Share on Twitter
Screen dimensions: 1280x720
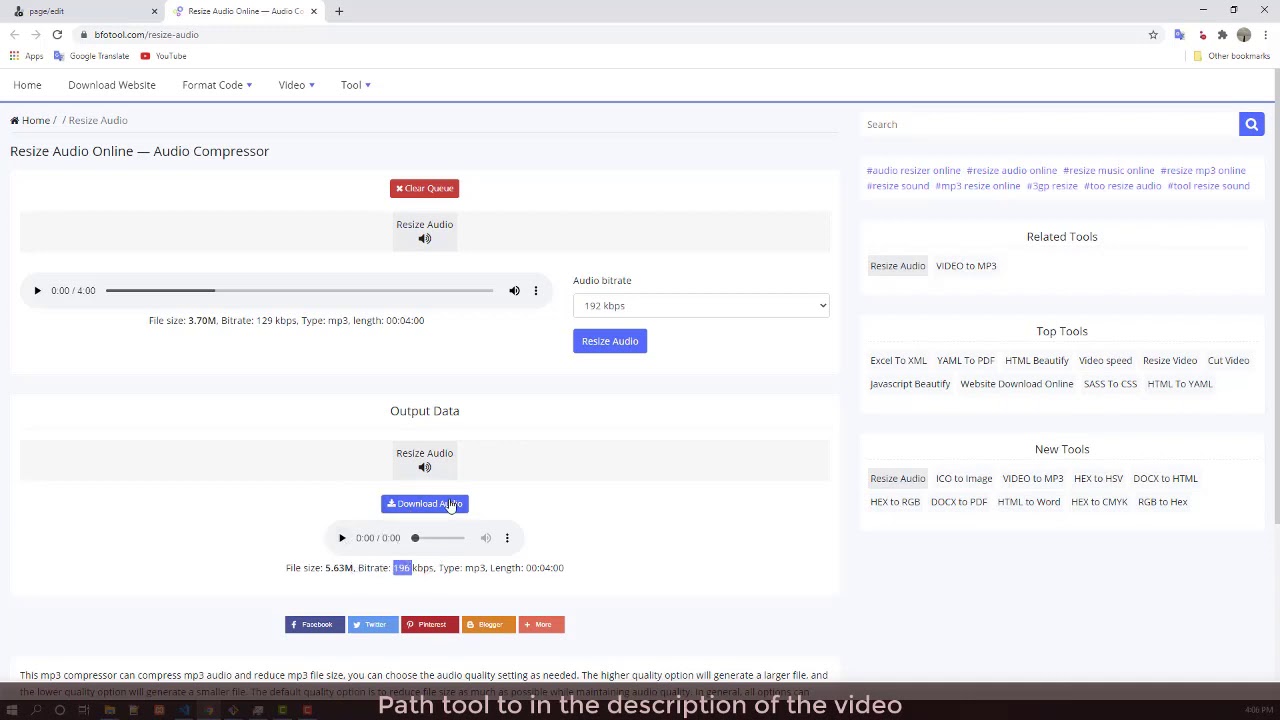(373, 625)
